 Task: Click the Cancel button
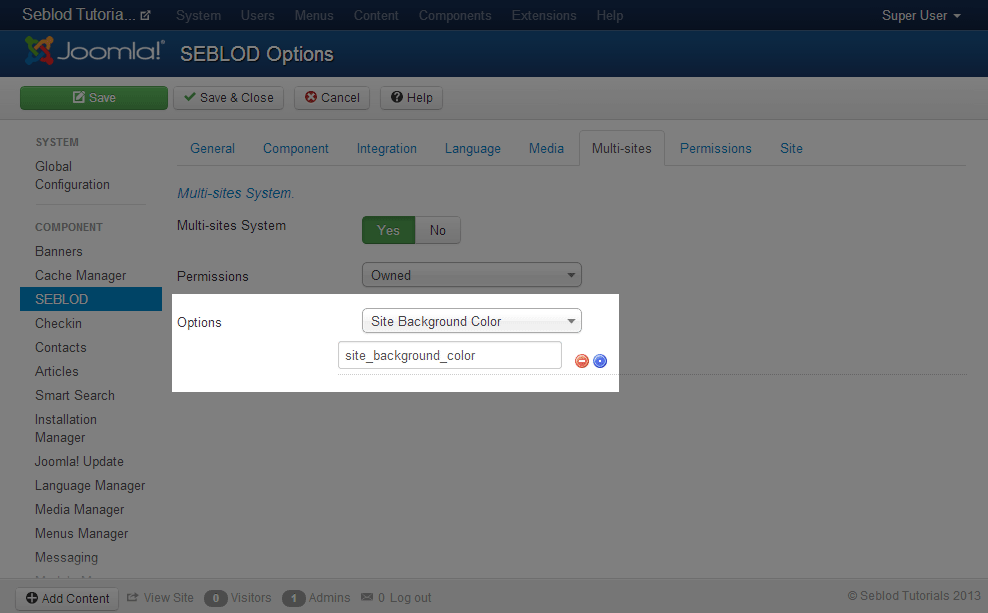pos(332,98)
